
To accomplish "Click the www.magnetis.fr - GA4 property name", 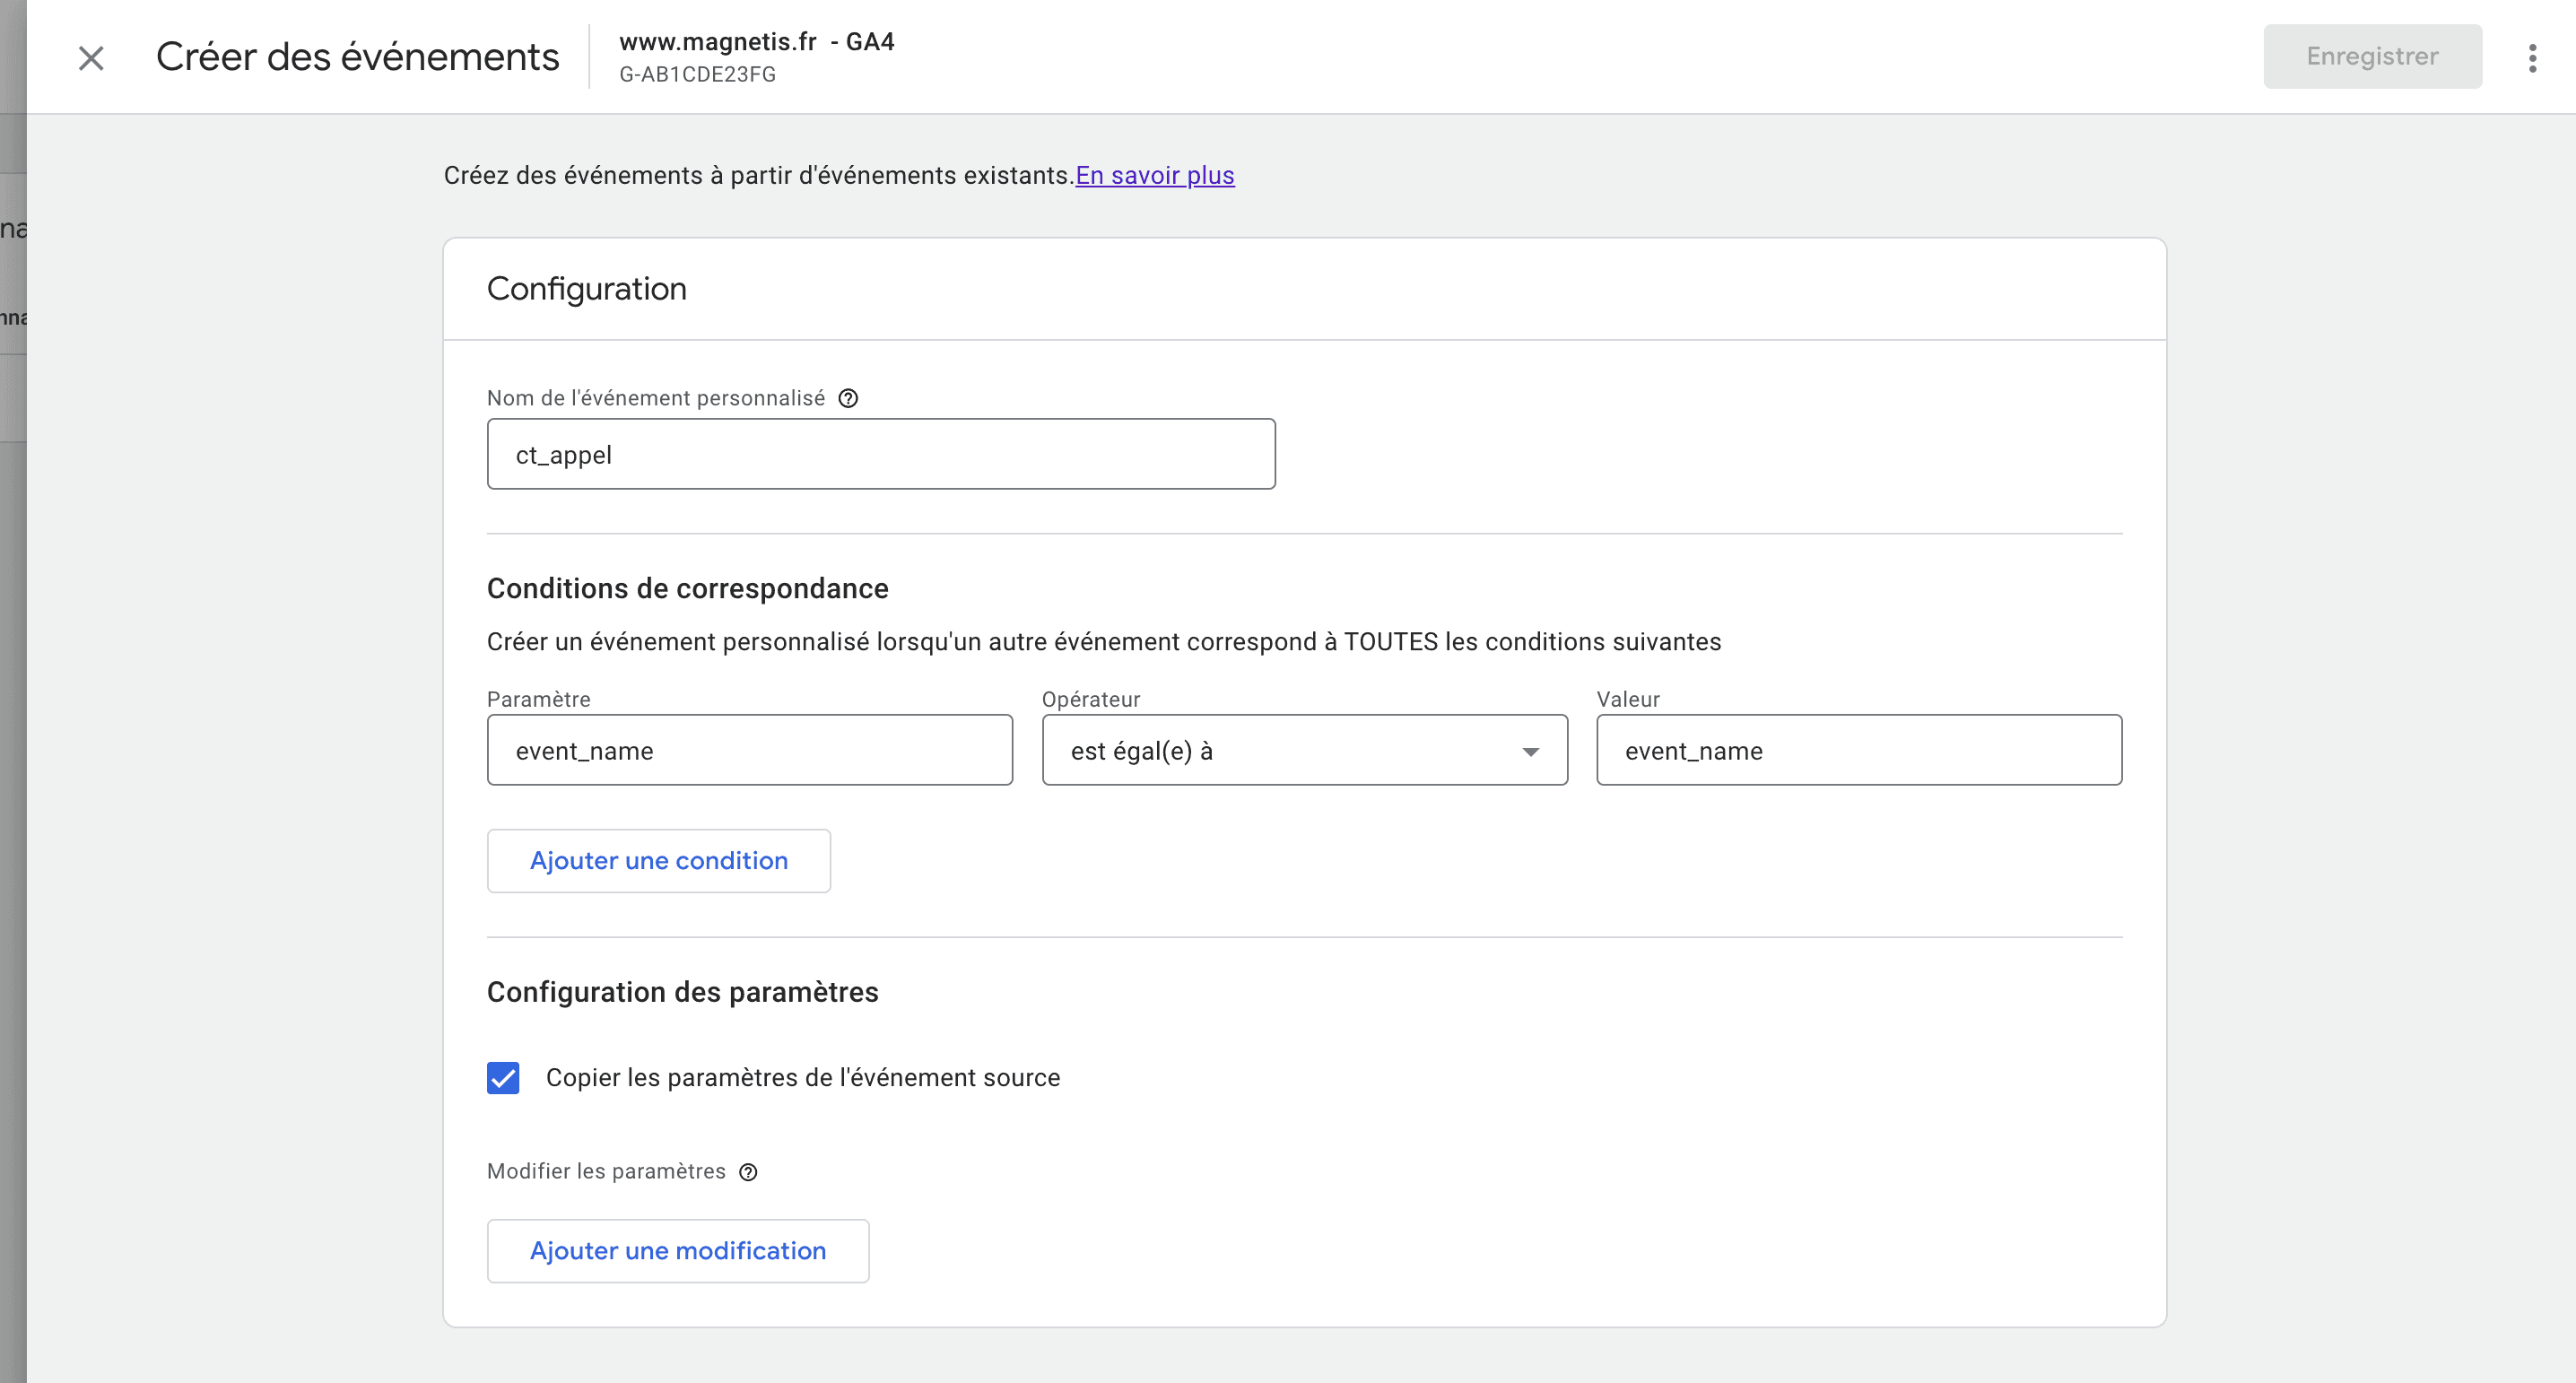I will click(757, 41).
